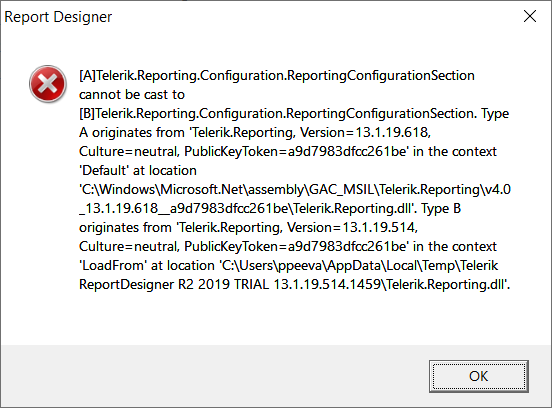Click the OK button

[478, 376]
